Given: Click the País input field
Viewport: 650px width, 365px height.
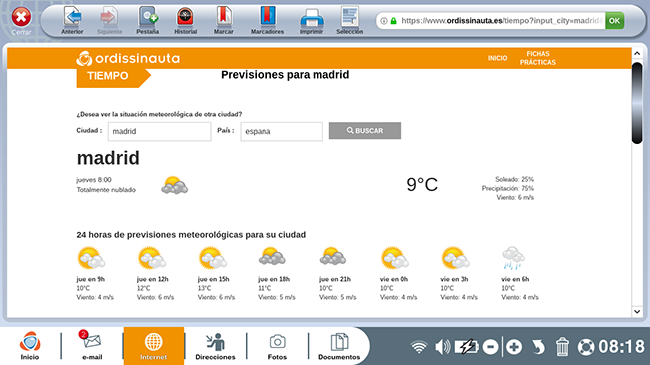Looking at the screenshot, I should pyautogui.click(x=281, y=131).
